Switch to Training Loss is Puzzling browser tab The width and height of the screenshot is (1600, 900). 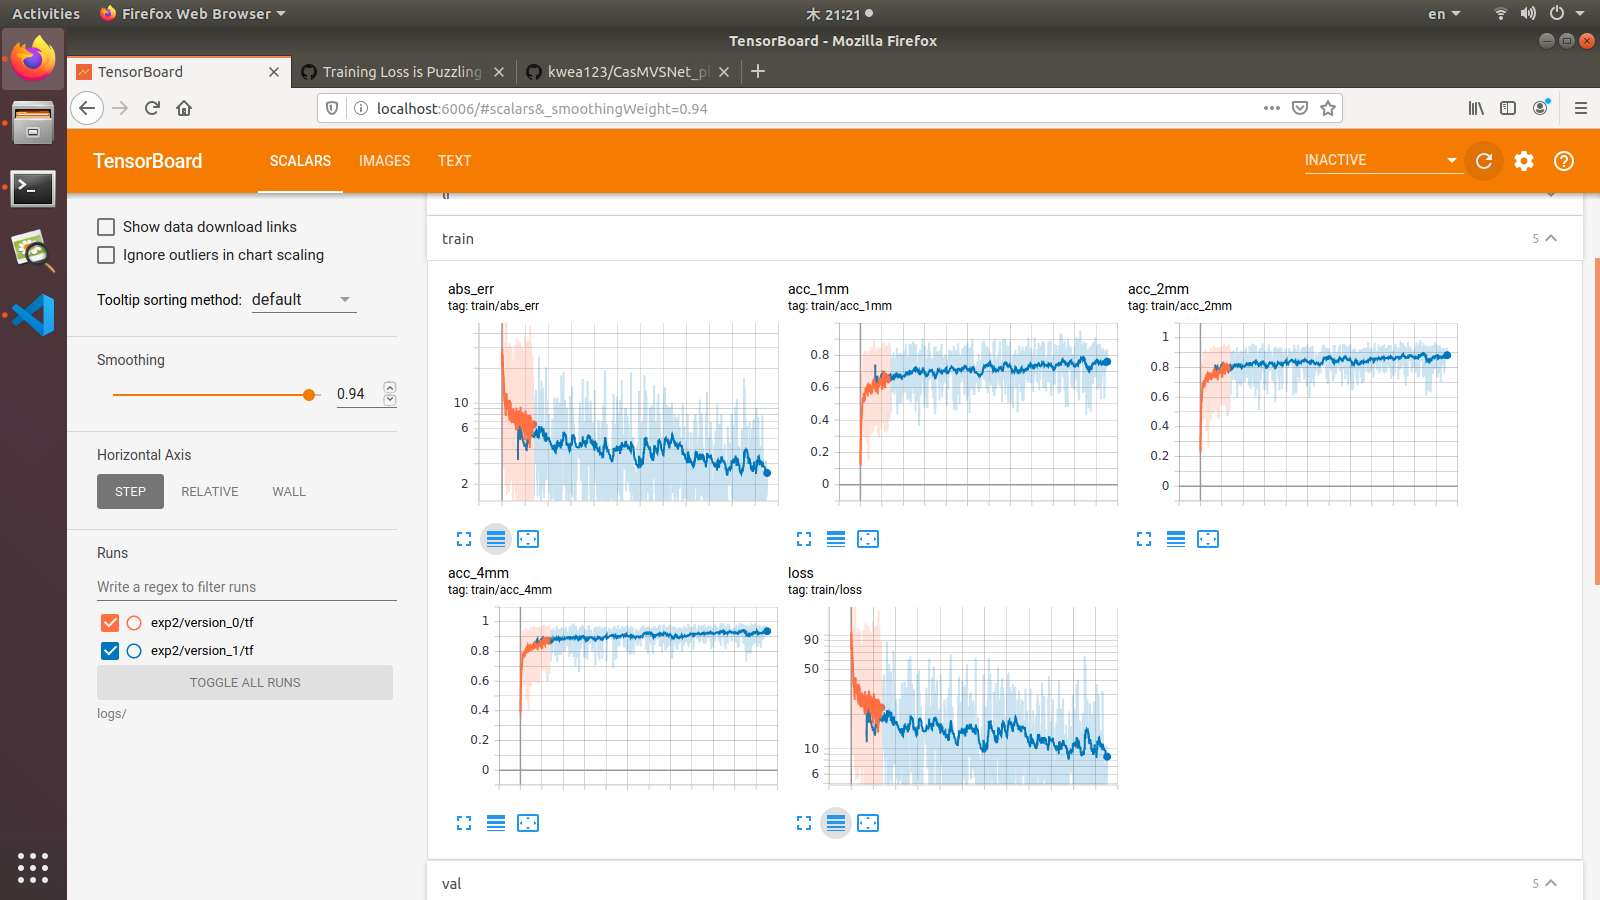coord(403,72)
